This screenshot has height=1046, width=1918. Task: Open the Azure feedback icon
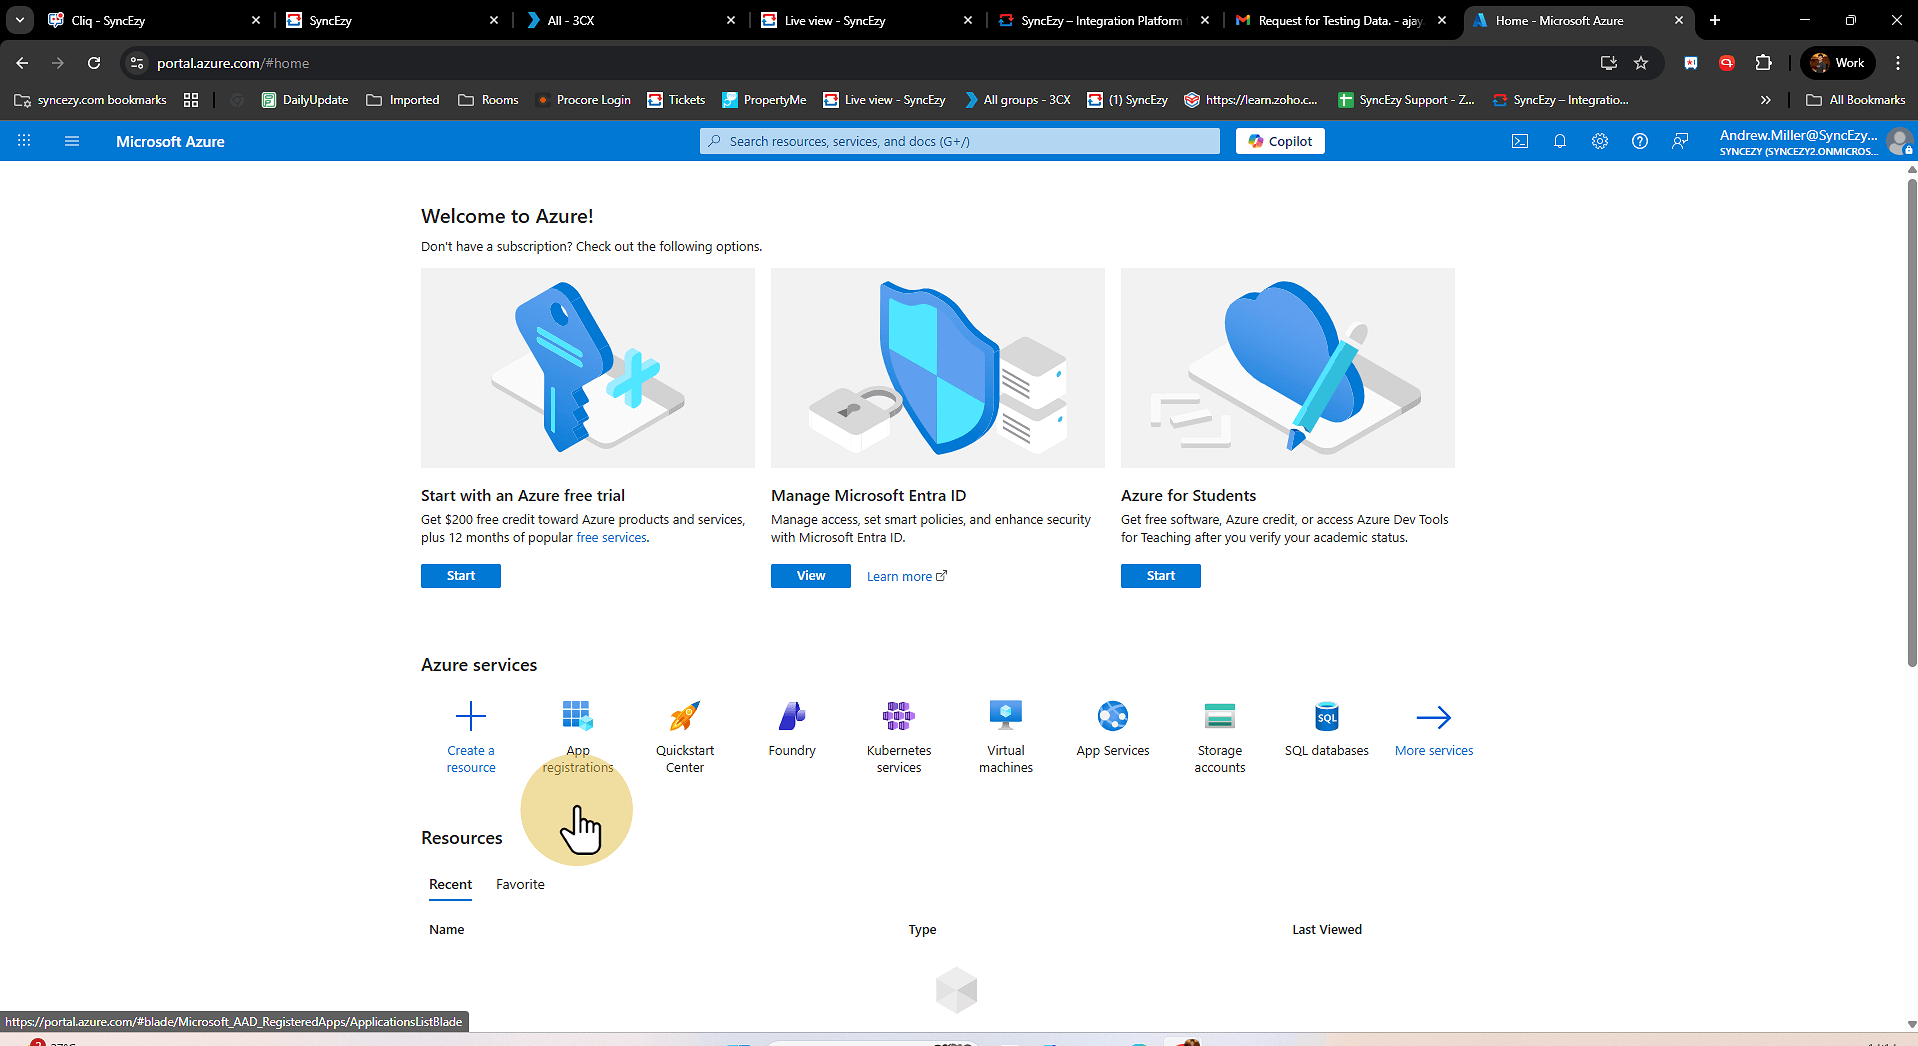tap(1680, 141)
